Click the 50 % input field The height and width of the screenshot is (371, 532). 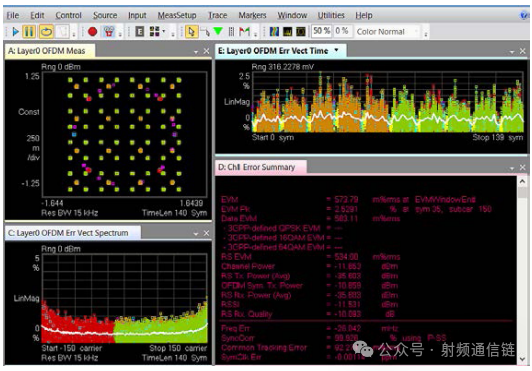pos(321,31)
